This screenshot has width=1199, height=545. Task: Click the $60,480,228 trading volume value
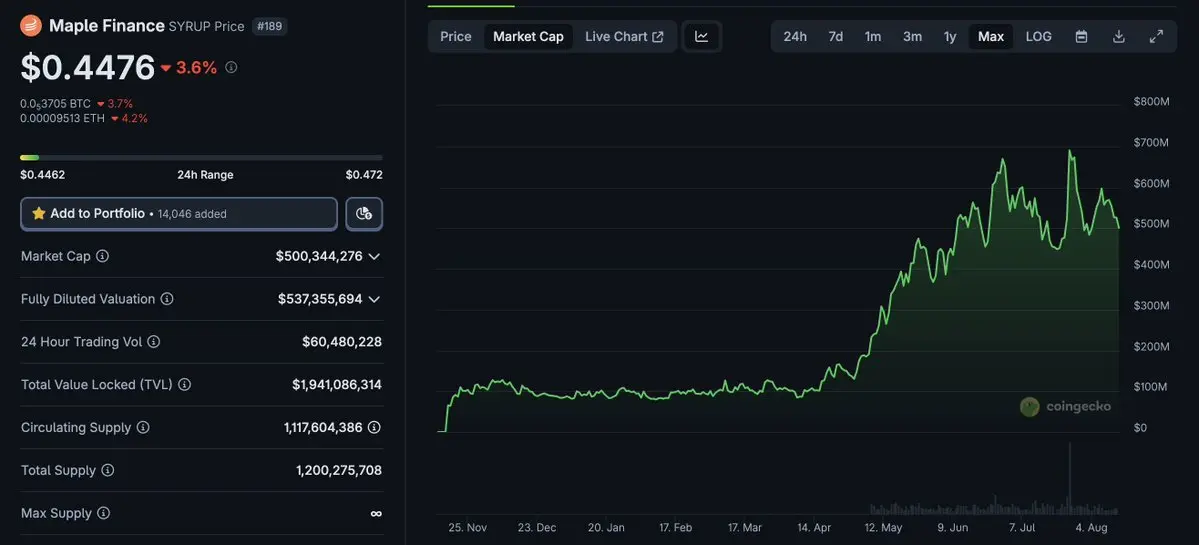[342, 342]
